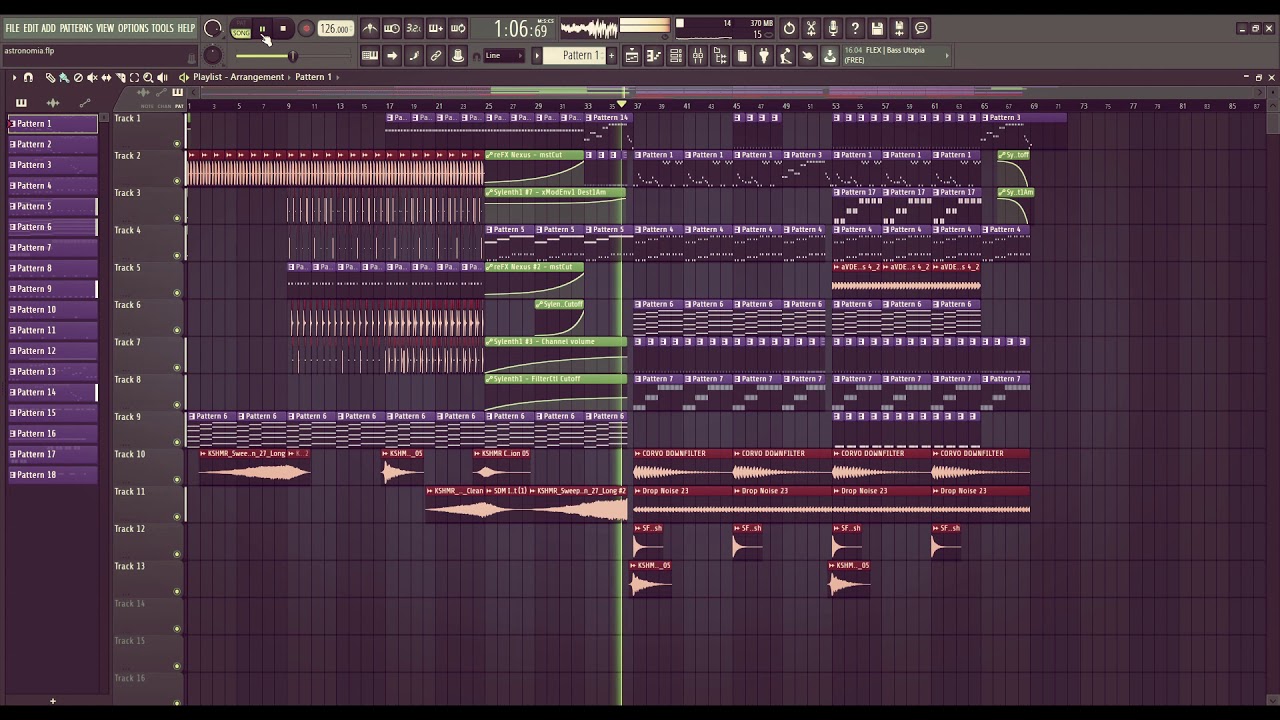Expand the Playlist options menu arrow
The height and width of the screenshot is (720, 1280).
[x=14, y=77]
